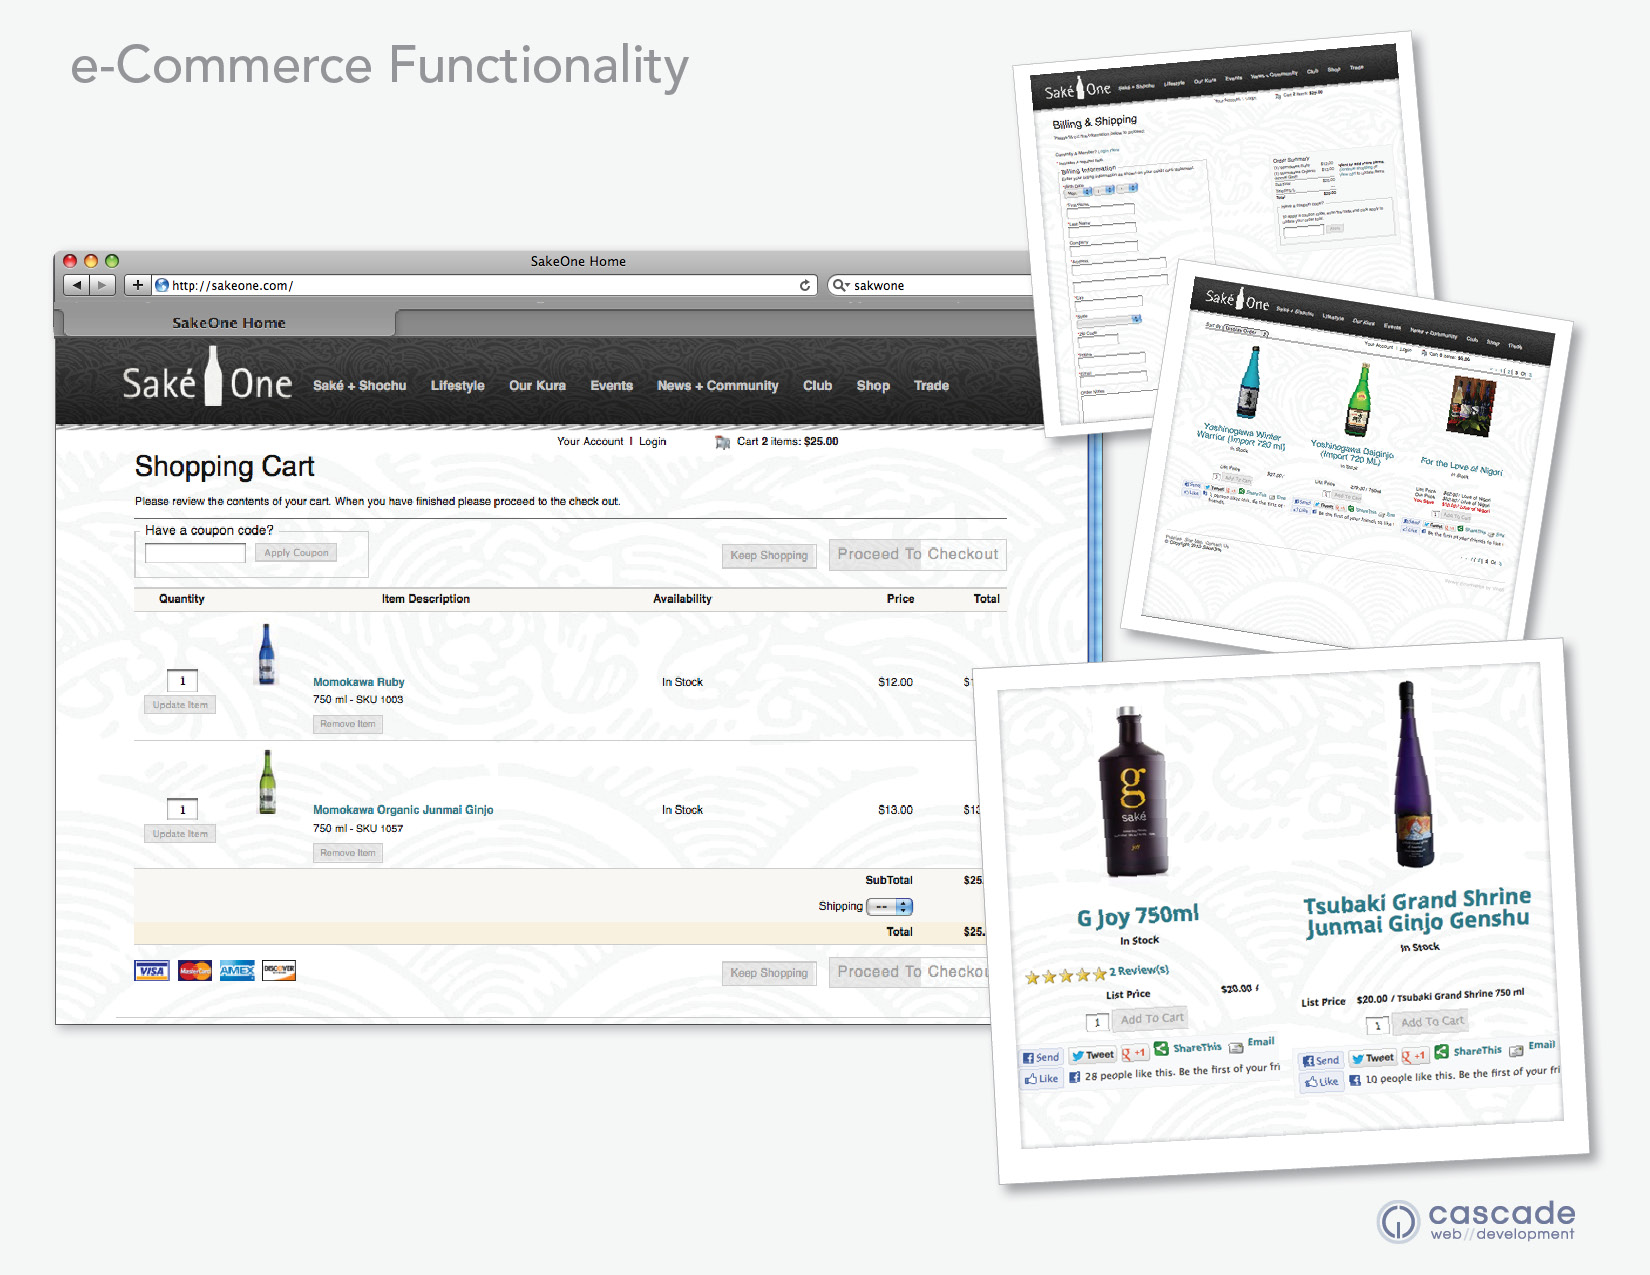Click Remove Item for Organic Junmai Ginjo
Screen dimensions: 1650x1275
click(348, 853)
